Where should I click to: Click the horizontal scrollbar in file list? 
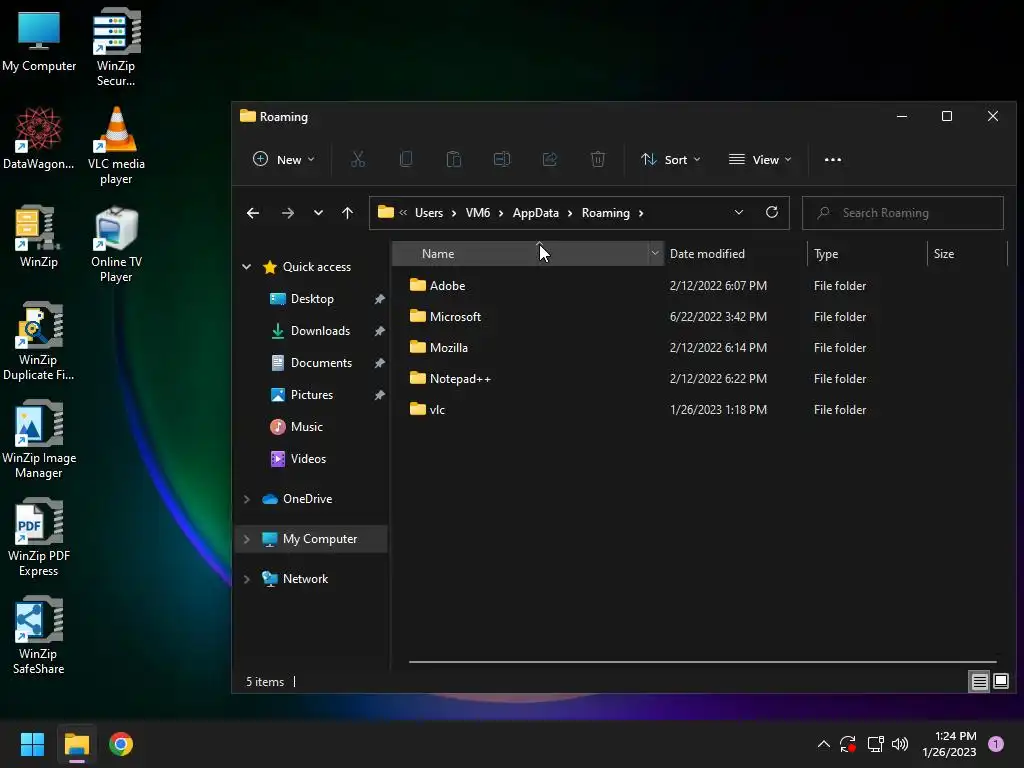702,662
